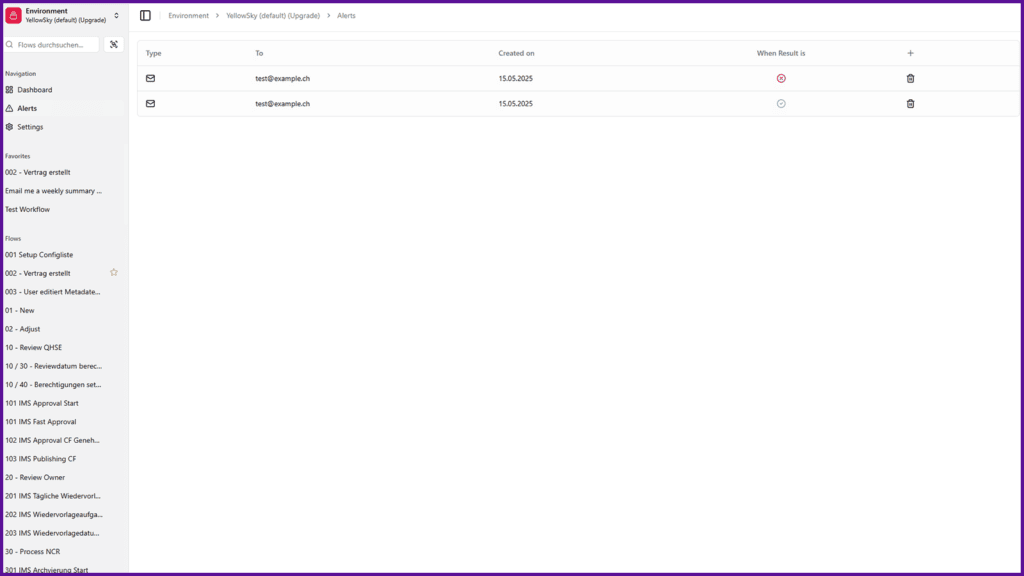Image resolution: width=1024 pixels, height=576 pixels.
Task: Open flow 30 - Process NCR
Action: pos(32,552)
